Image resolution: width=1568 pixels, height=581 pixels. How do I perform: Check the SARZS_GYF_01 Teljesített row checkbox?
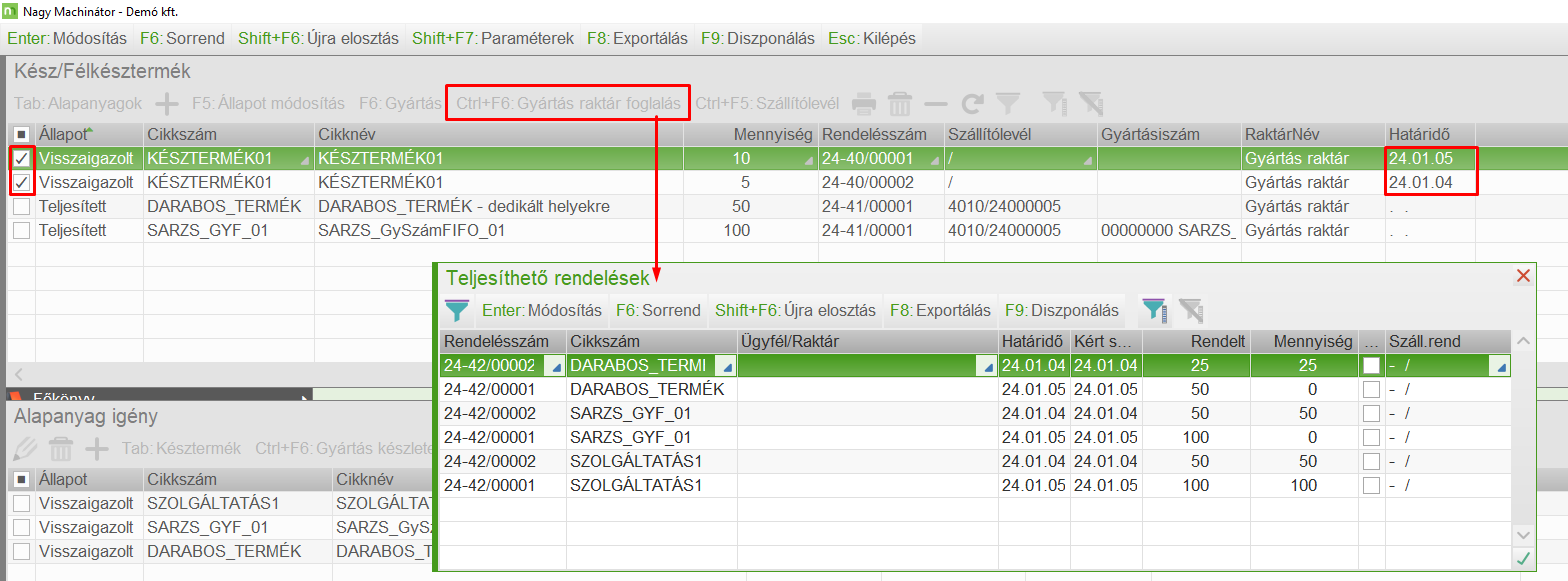pyautogui.click(x=22, y=230)
